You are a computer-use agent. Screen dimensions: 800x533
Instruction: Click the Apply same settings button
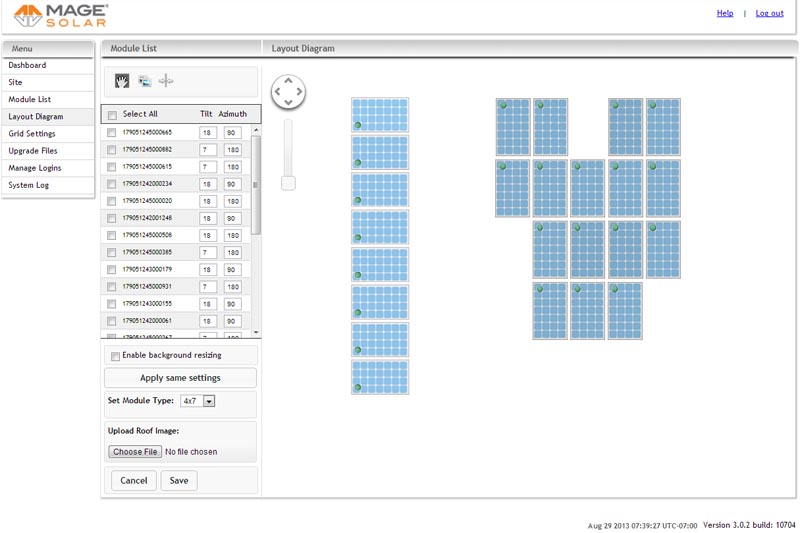[x=180, y=378]
